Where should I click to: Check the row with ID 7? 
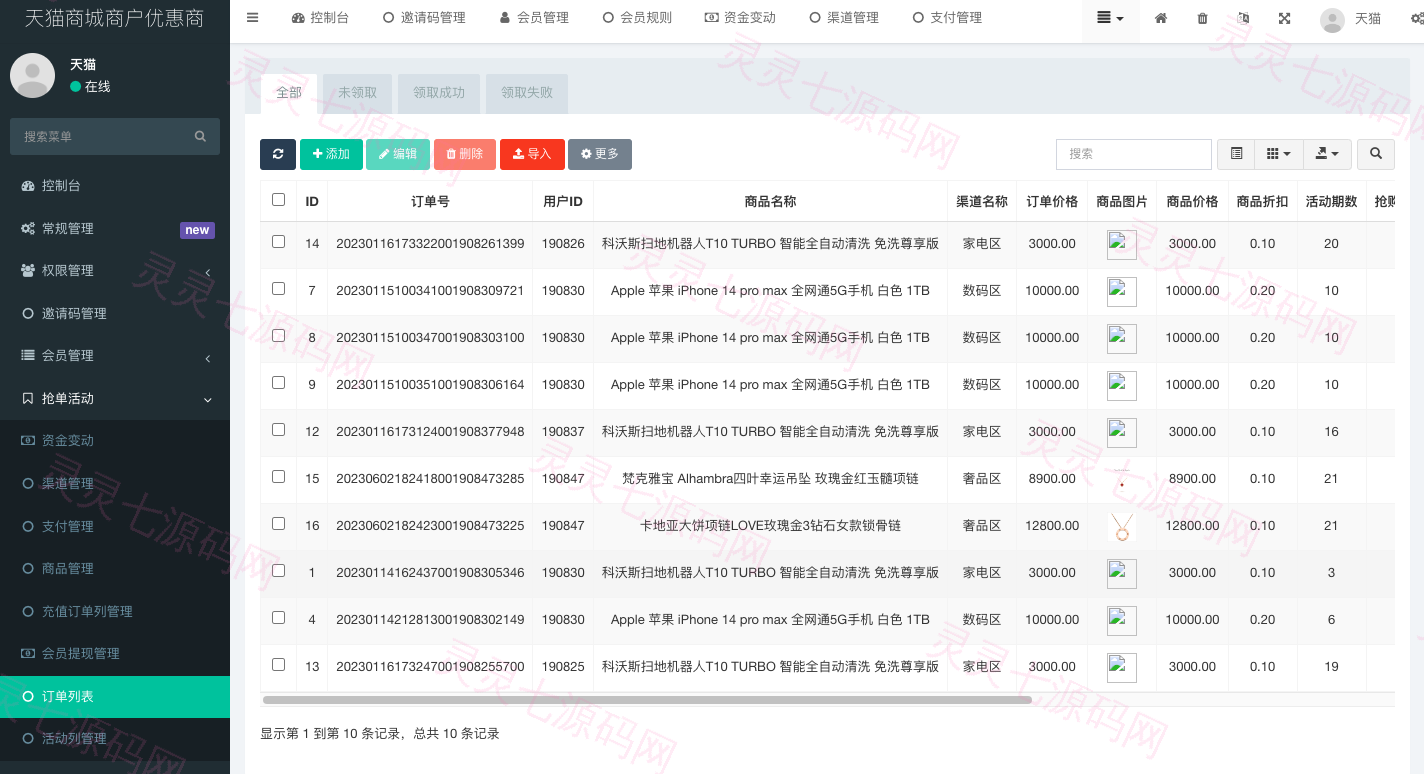(278, 289)
